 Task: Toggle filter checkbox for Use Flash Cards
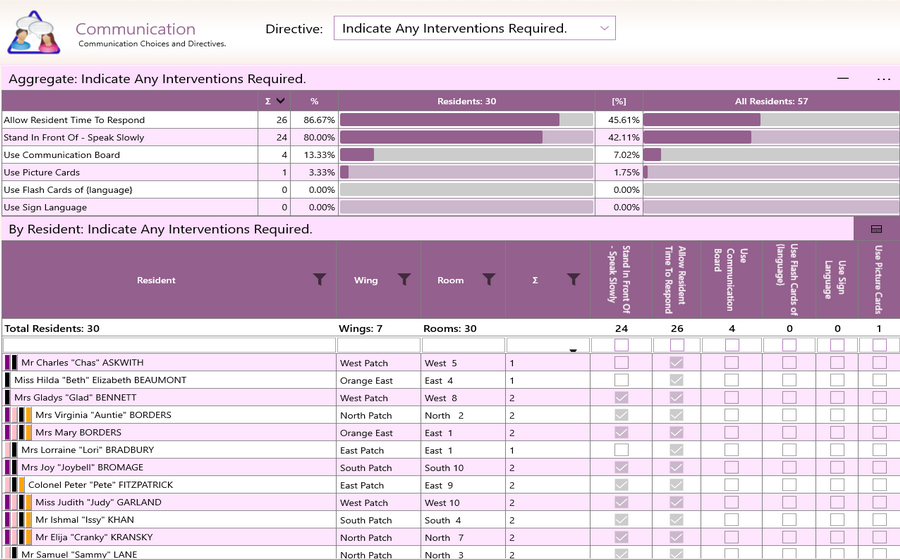789,345
